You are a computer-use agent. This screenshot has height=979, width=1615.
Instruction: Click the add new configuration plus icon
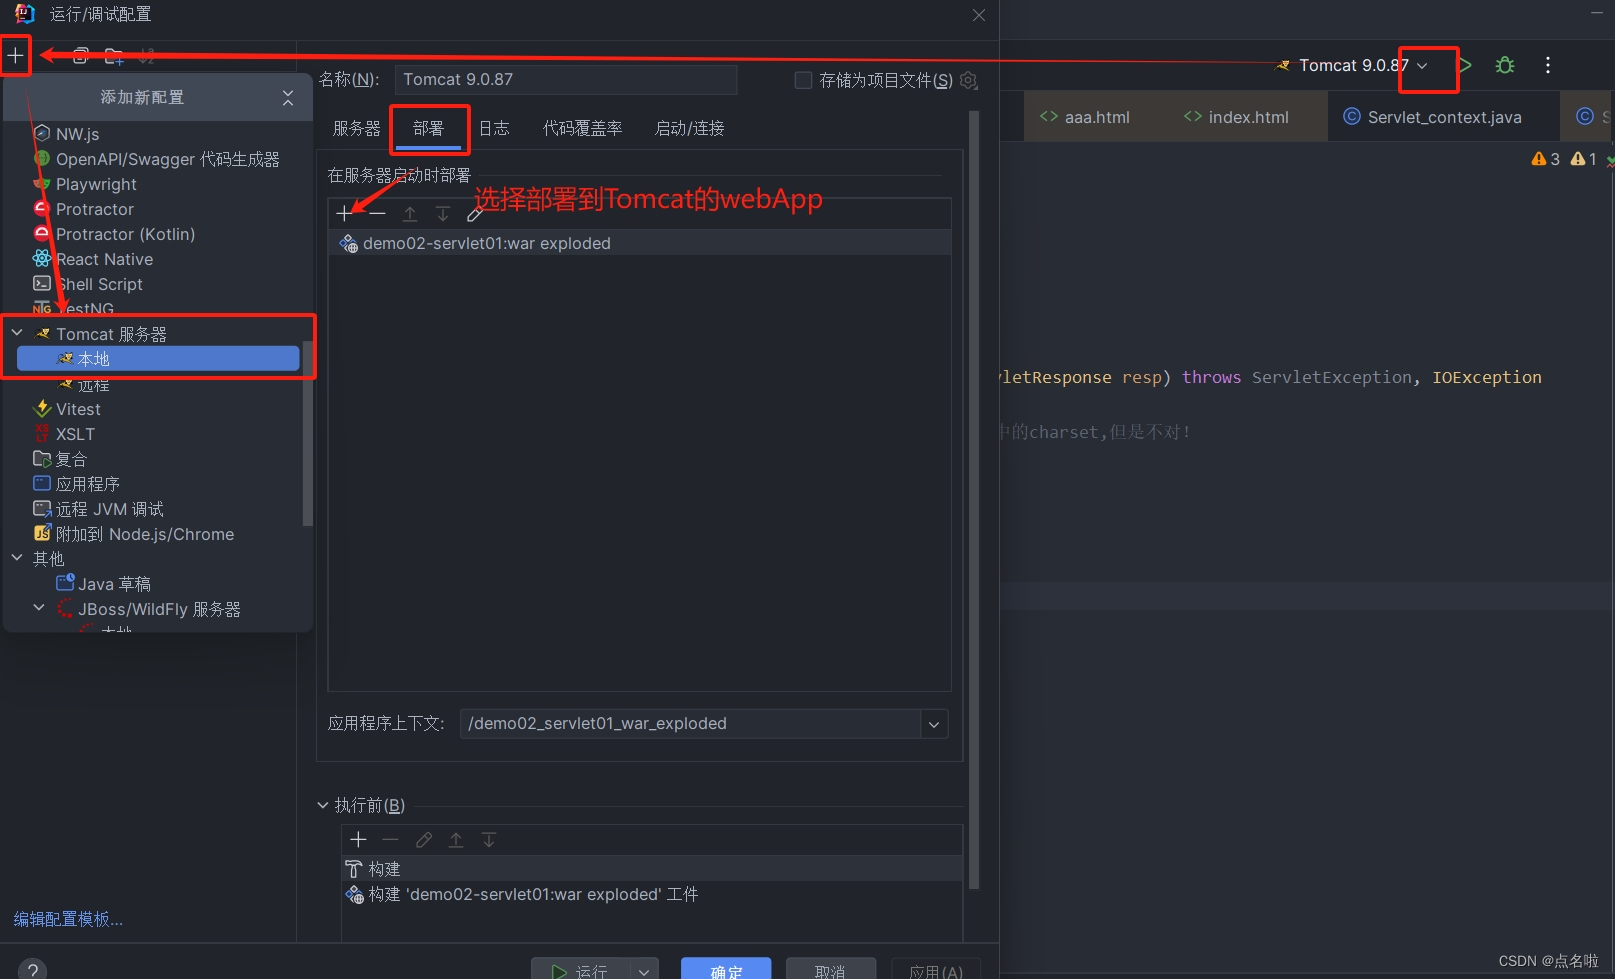pyautogui.click(x=15, y=56)
